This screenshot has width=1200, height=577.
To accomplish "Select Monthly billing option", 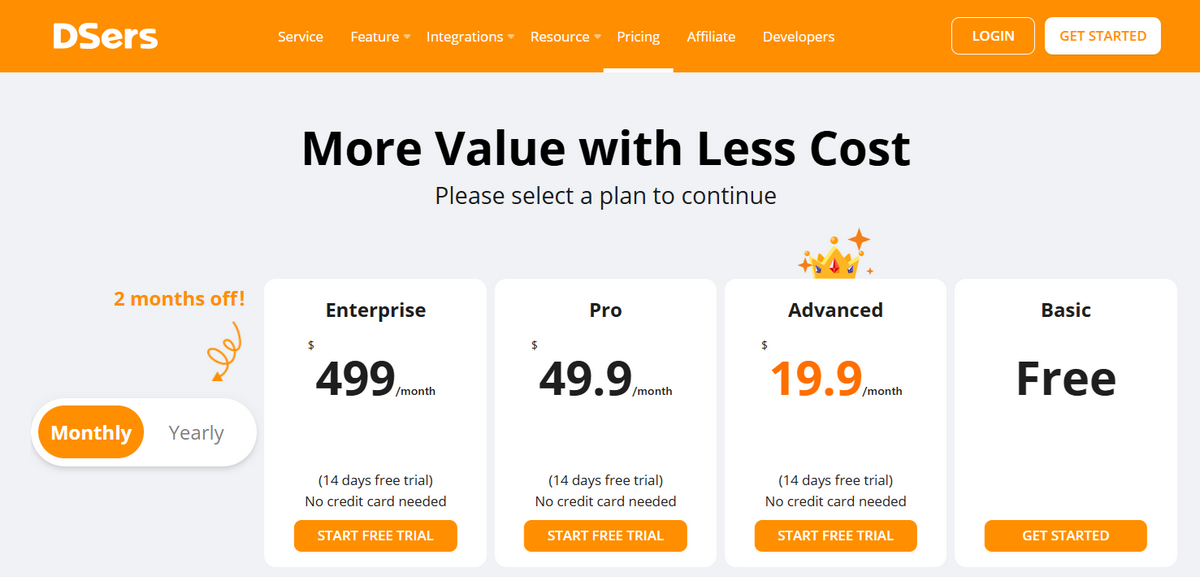I will point(90,432).
